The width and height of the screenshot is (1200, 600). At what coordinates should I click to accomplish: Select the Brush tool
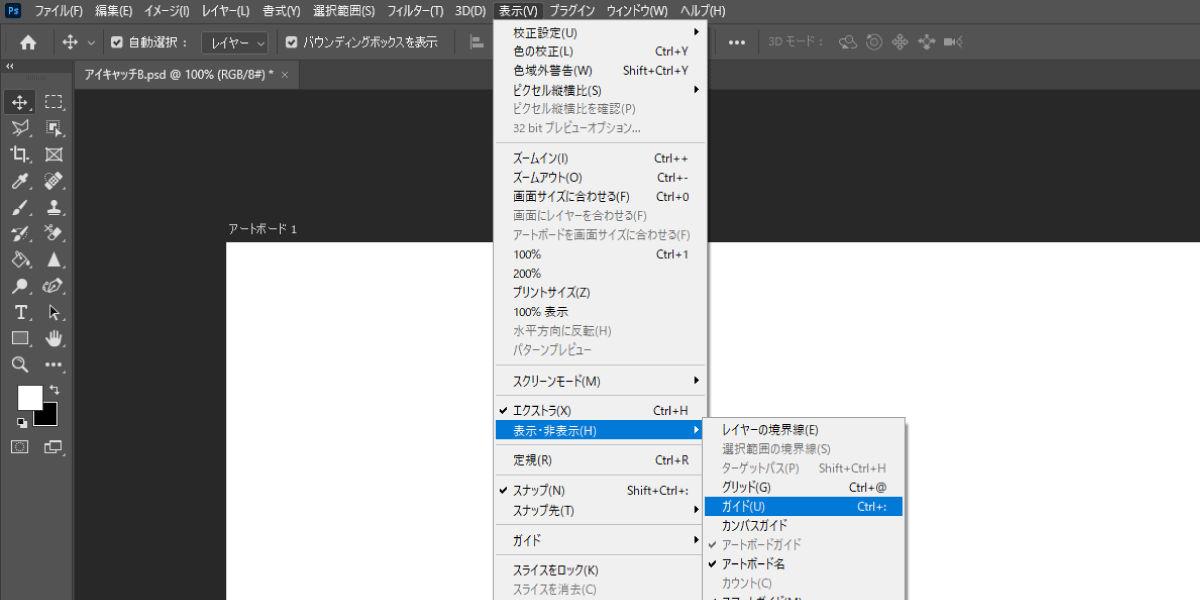pos(20,207)
